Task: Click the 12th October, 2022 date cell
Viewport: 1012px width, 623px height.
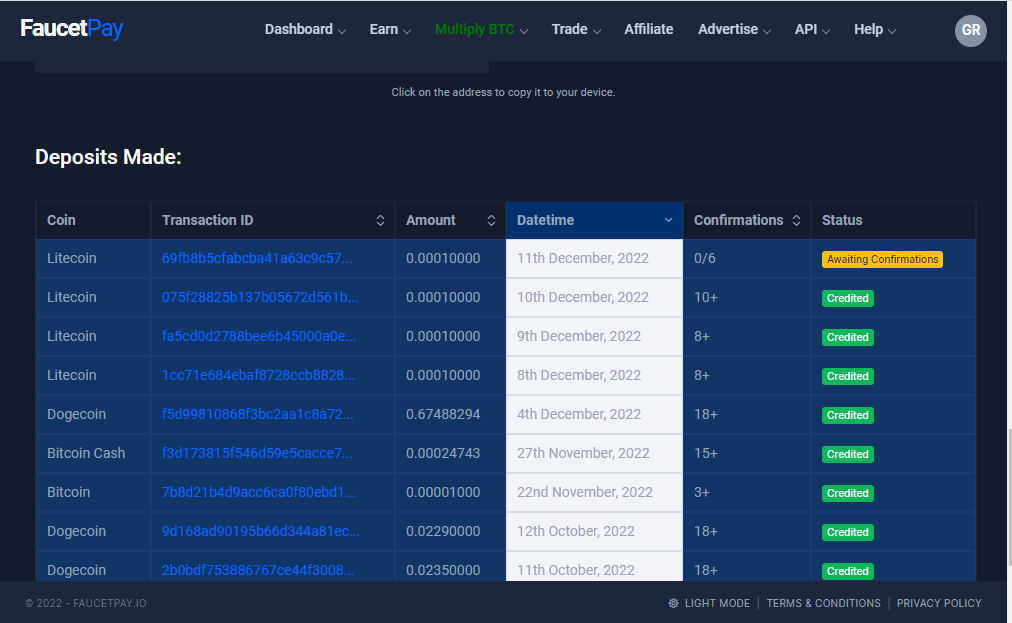Action: pos(594,531)
